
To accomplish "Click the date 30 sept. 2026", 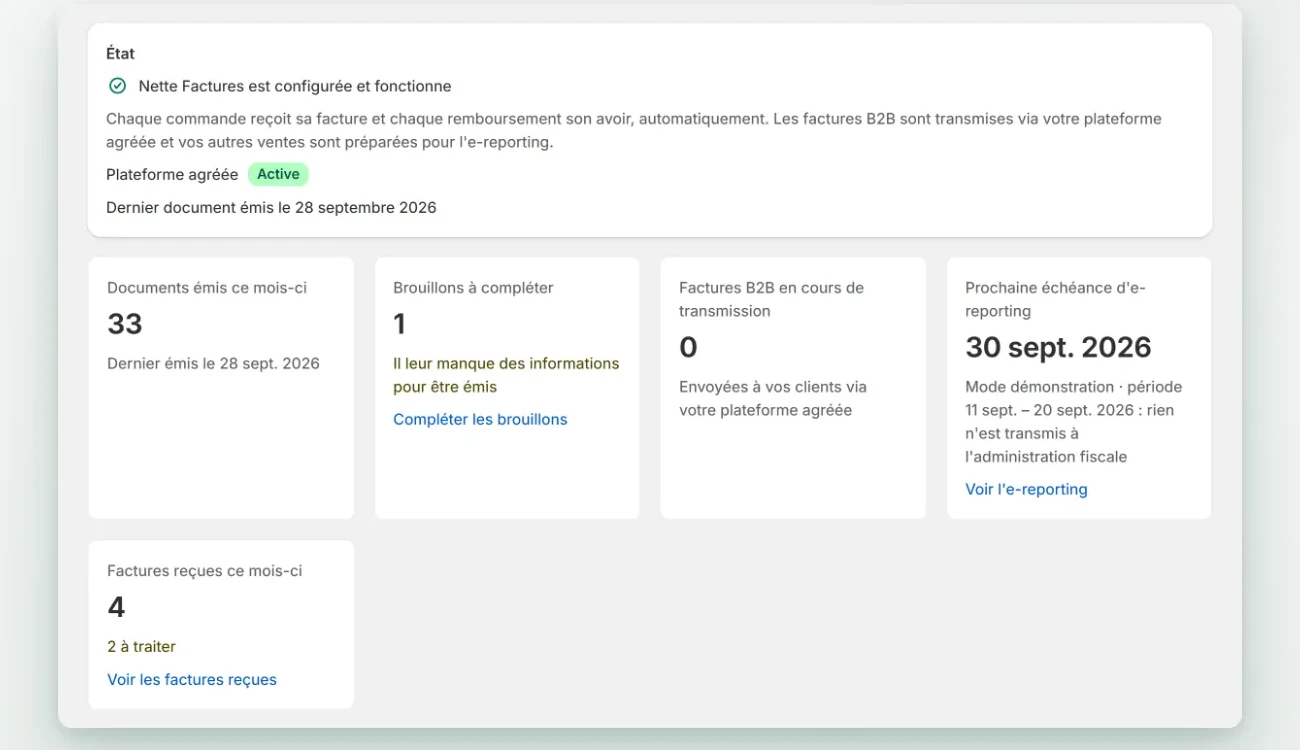I will (1058, 347).
